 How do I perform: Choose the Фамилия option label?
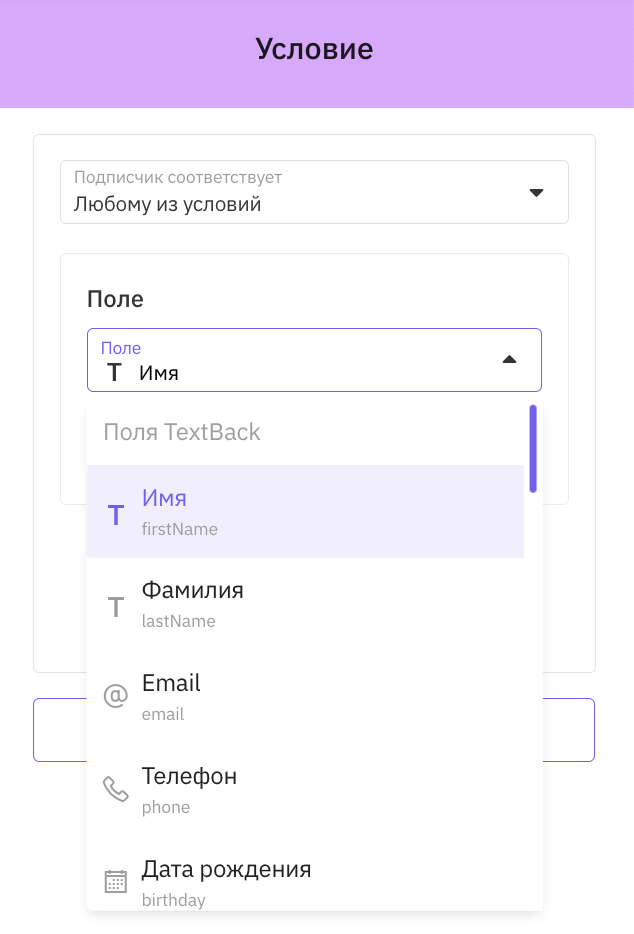[x=192, y=590]
